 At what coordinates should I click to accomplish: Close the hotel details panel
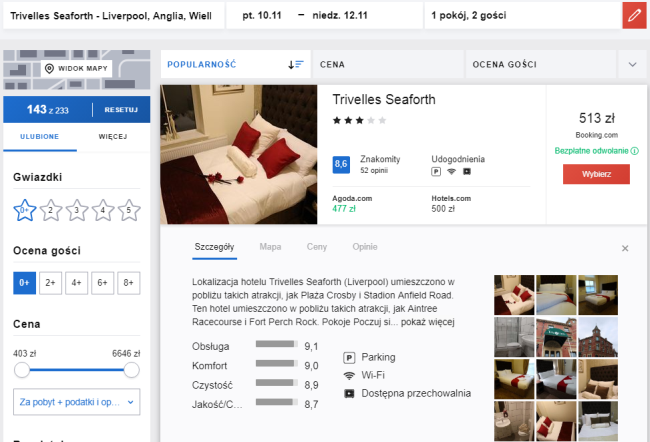pos(625,248)
